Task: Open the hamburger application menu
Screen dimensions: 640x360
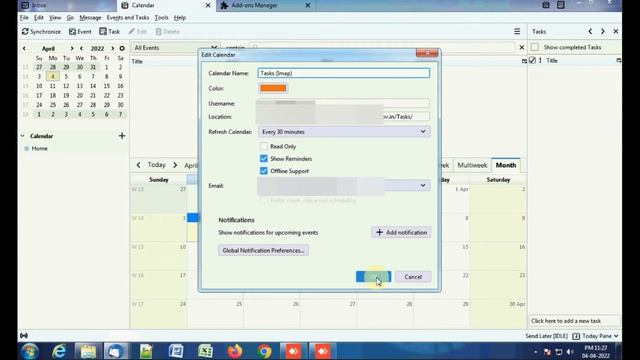Action: pyautogui.click(x=517, y=31)
